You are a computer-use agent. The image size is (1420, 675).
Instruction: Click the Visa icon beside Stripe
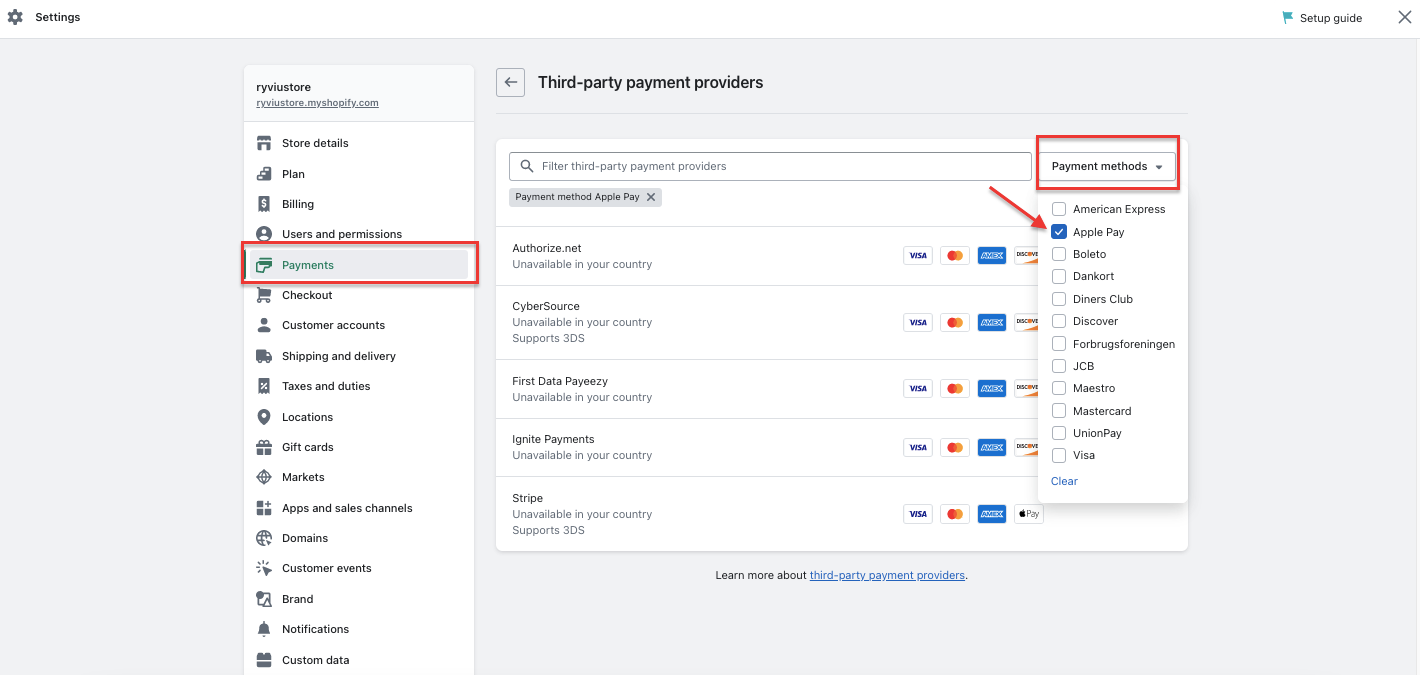(917, 513)
